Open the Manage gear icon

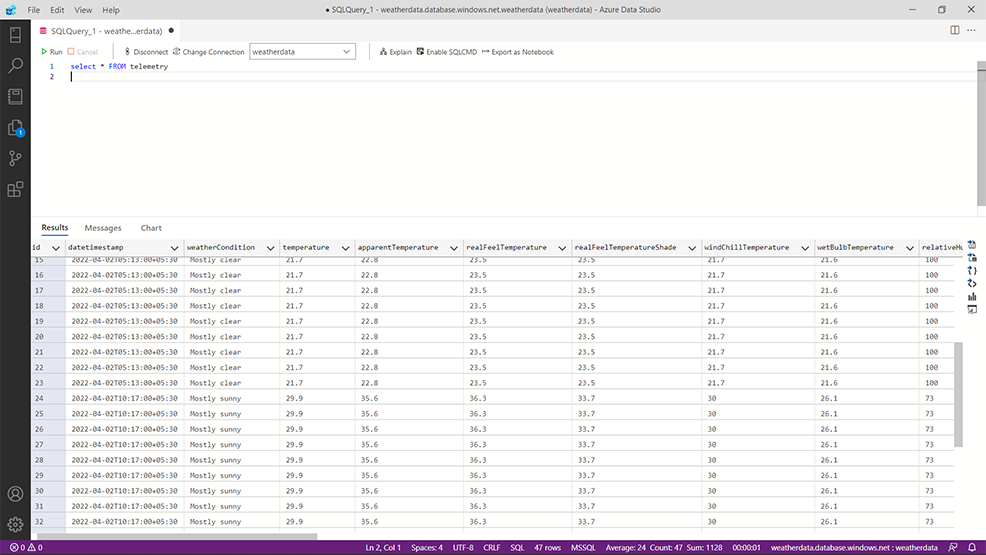pos(15,524)
